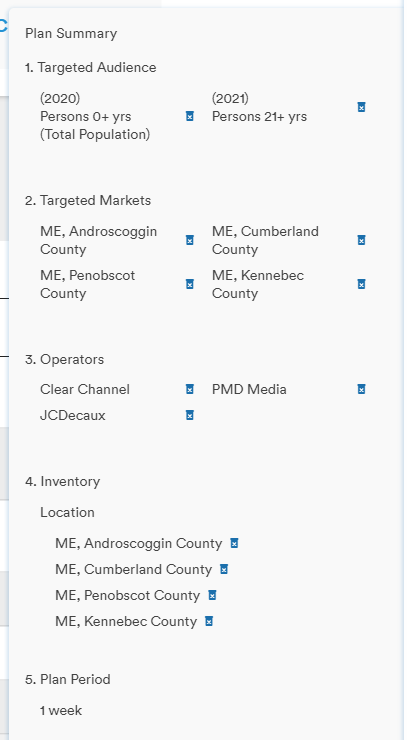This screenshot has width=407, height=740.
Task: Remove Cumberland County from Inventory Location
Action: click(224, 569)
